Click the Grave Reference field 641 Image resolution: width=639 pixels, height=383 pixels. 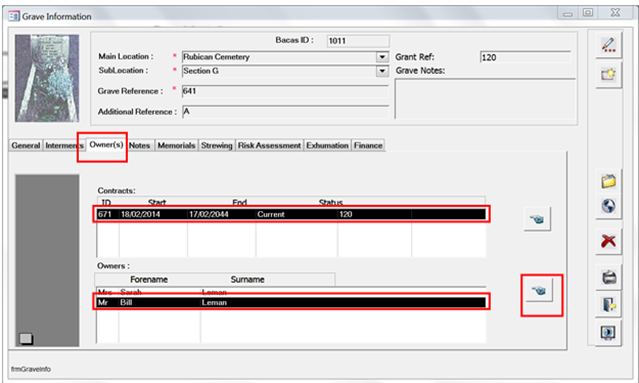285,91
